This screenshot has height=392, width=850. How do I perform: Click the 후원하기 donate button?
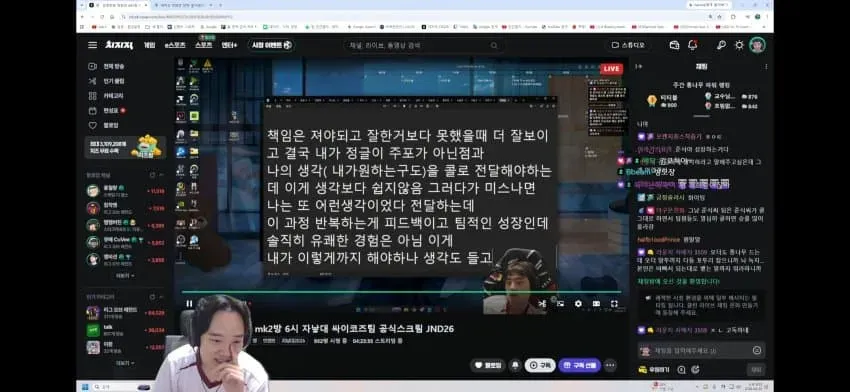point(654,369)
